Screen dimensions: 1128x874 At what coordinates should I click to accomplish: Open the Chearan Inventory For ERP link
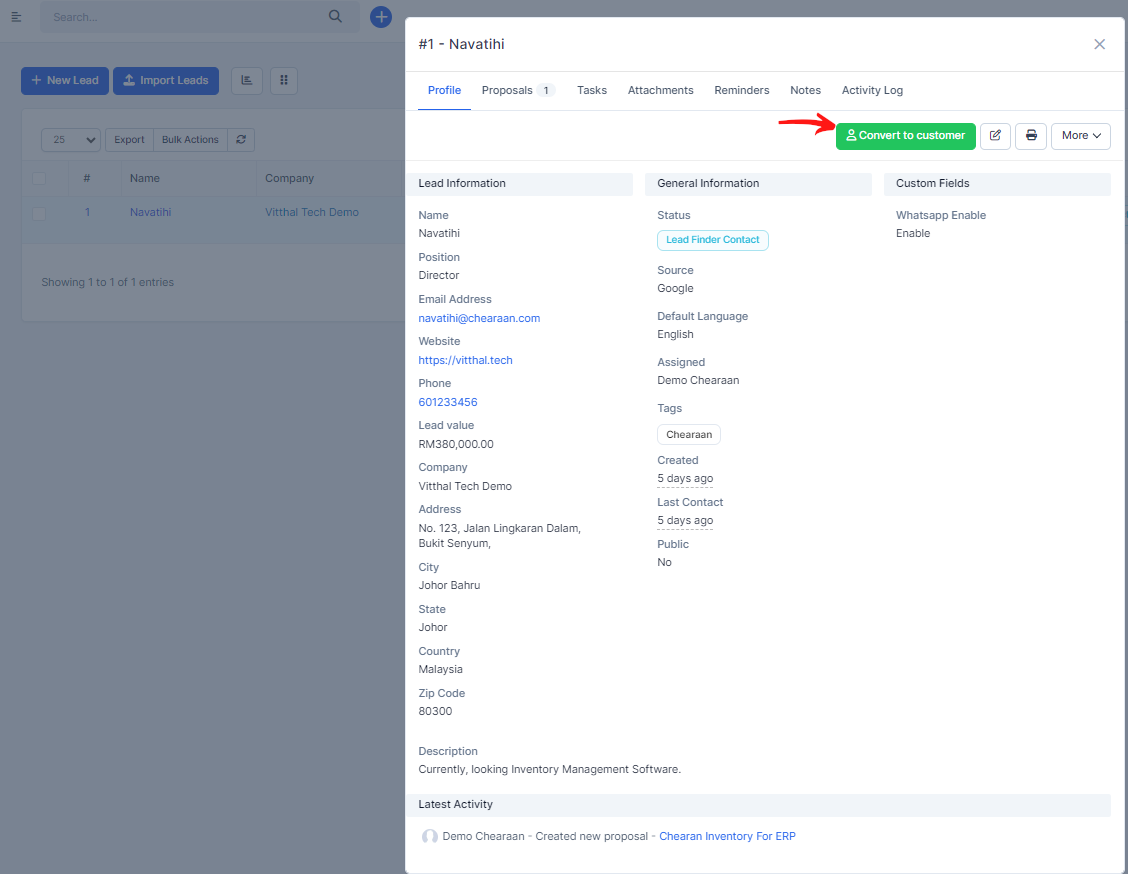coord(727,836)
